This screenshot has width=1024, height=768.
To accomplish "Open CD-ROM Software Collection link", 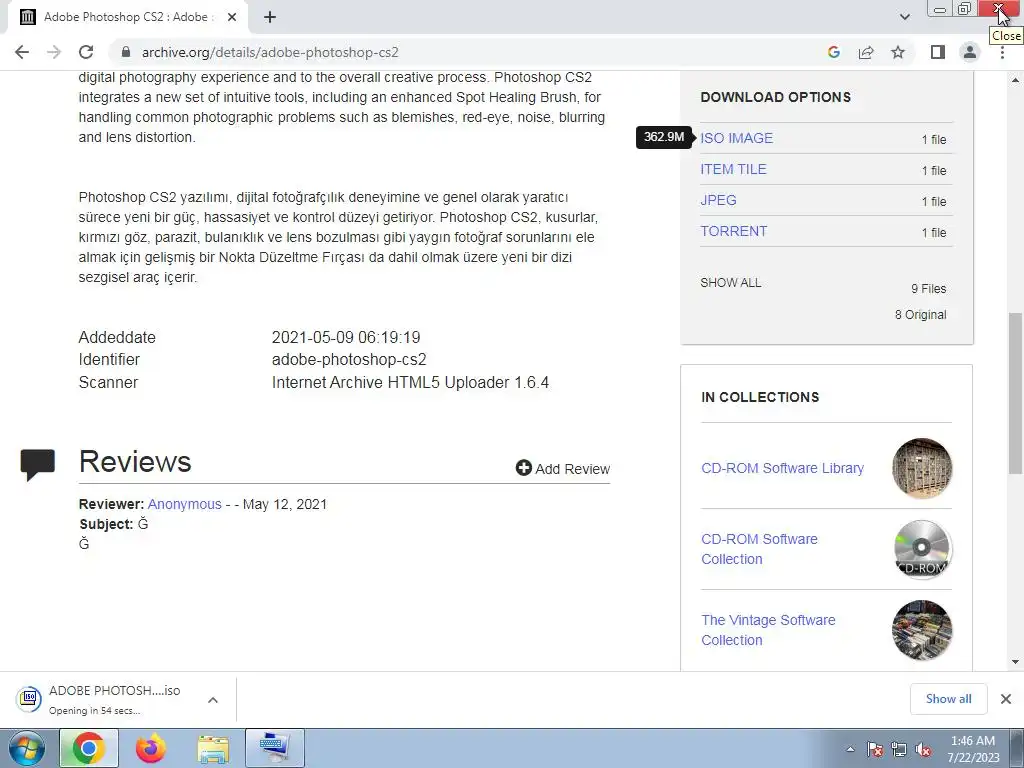I will coord(759,549).
